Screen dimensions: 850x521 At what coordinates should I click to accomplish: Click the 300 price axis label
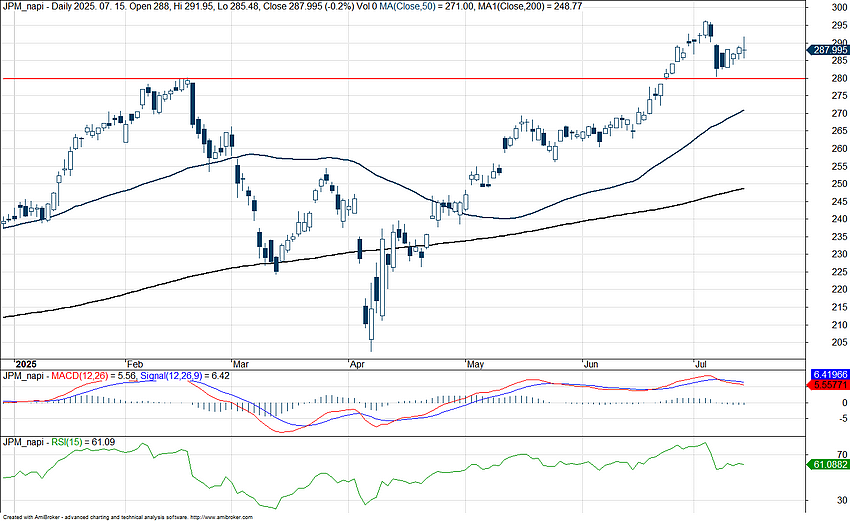[840, 8]
